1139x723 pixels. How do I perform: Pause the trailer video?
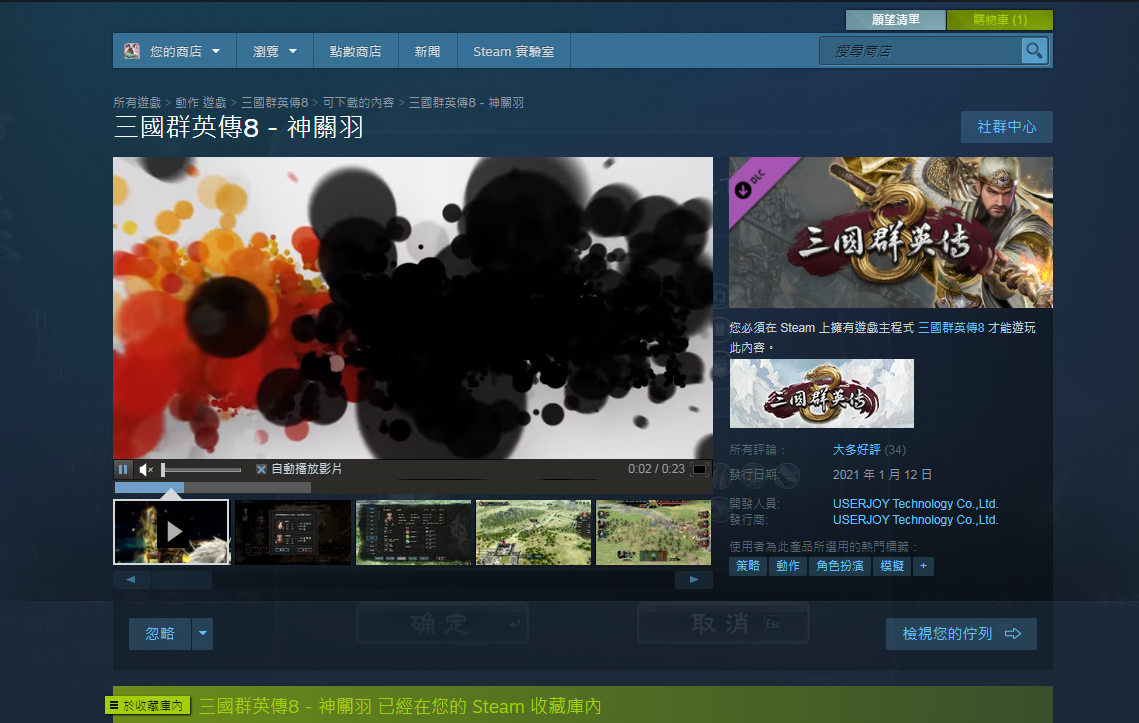click(123, 469)
